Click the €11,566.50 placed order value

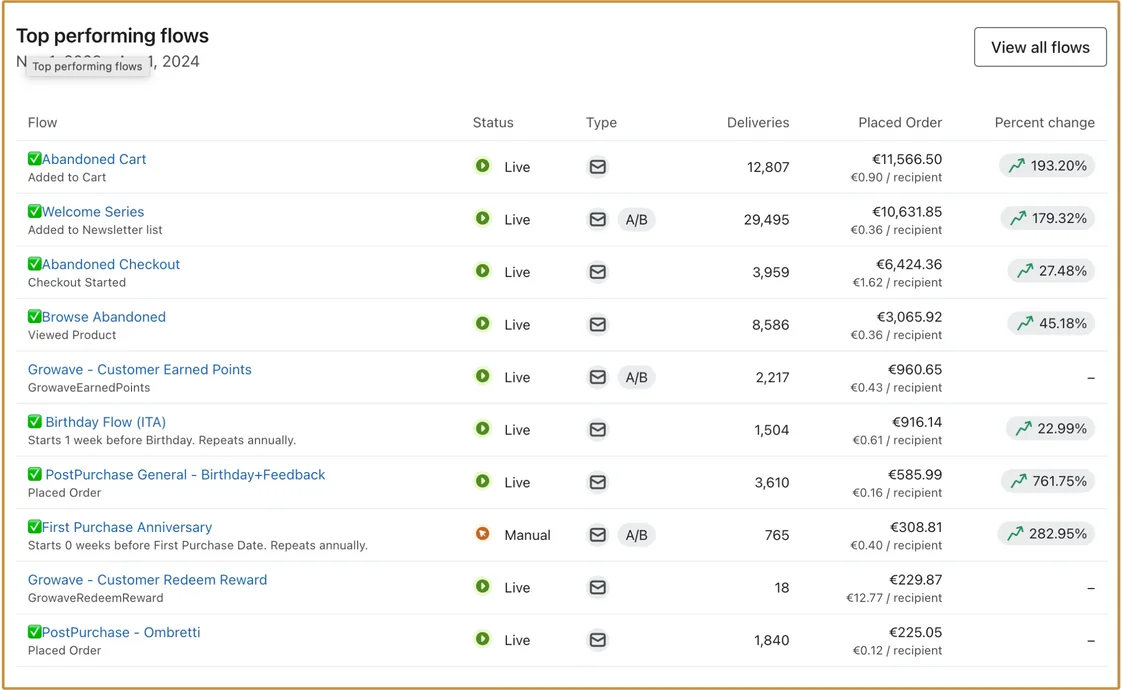(907, 159)
